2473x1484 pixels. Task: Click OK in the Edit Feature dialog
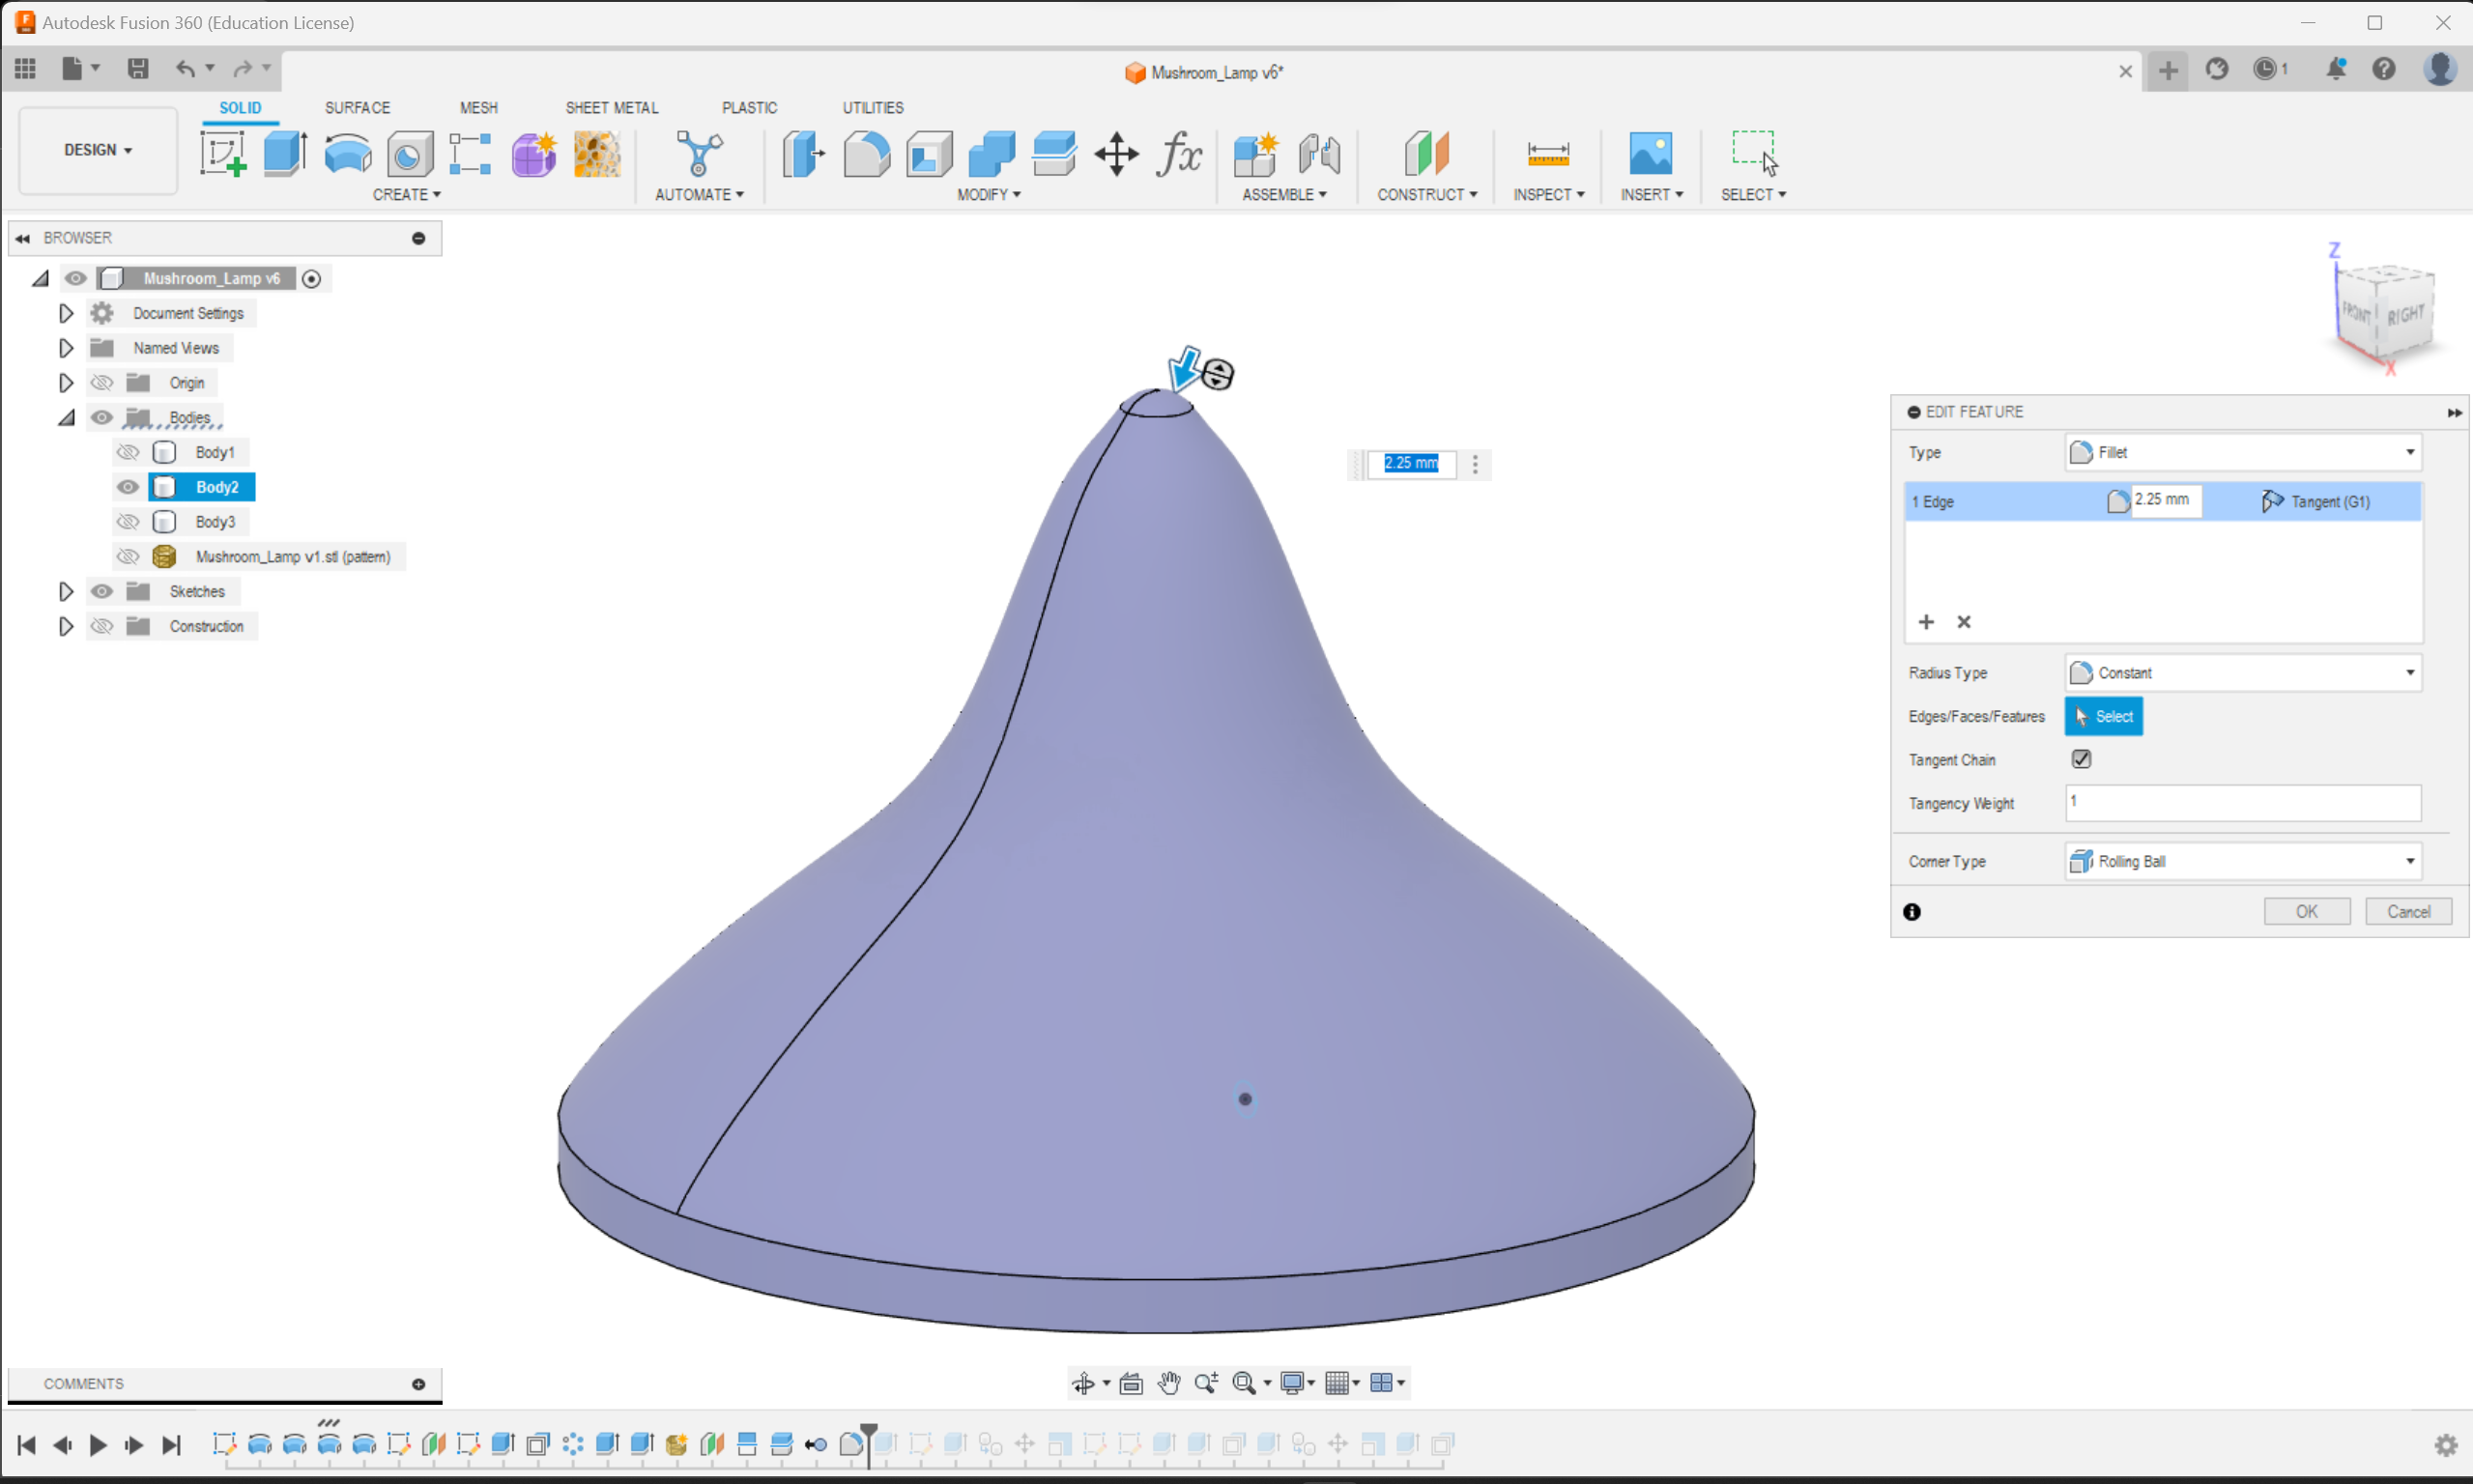pyautogui.click(x=2306, y=911)
